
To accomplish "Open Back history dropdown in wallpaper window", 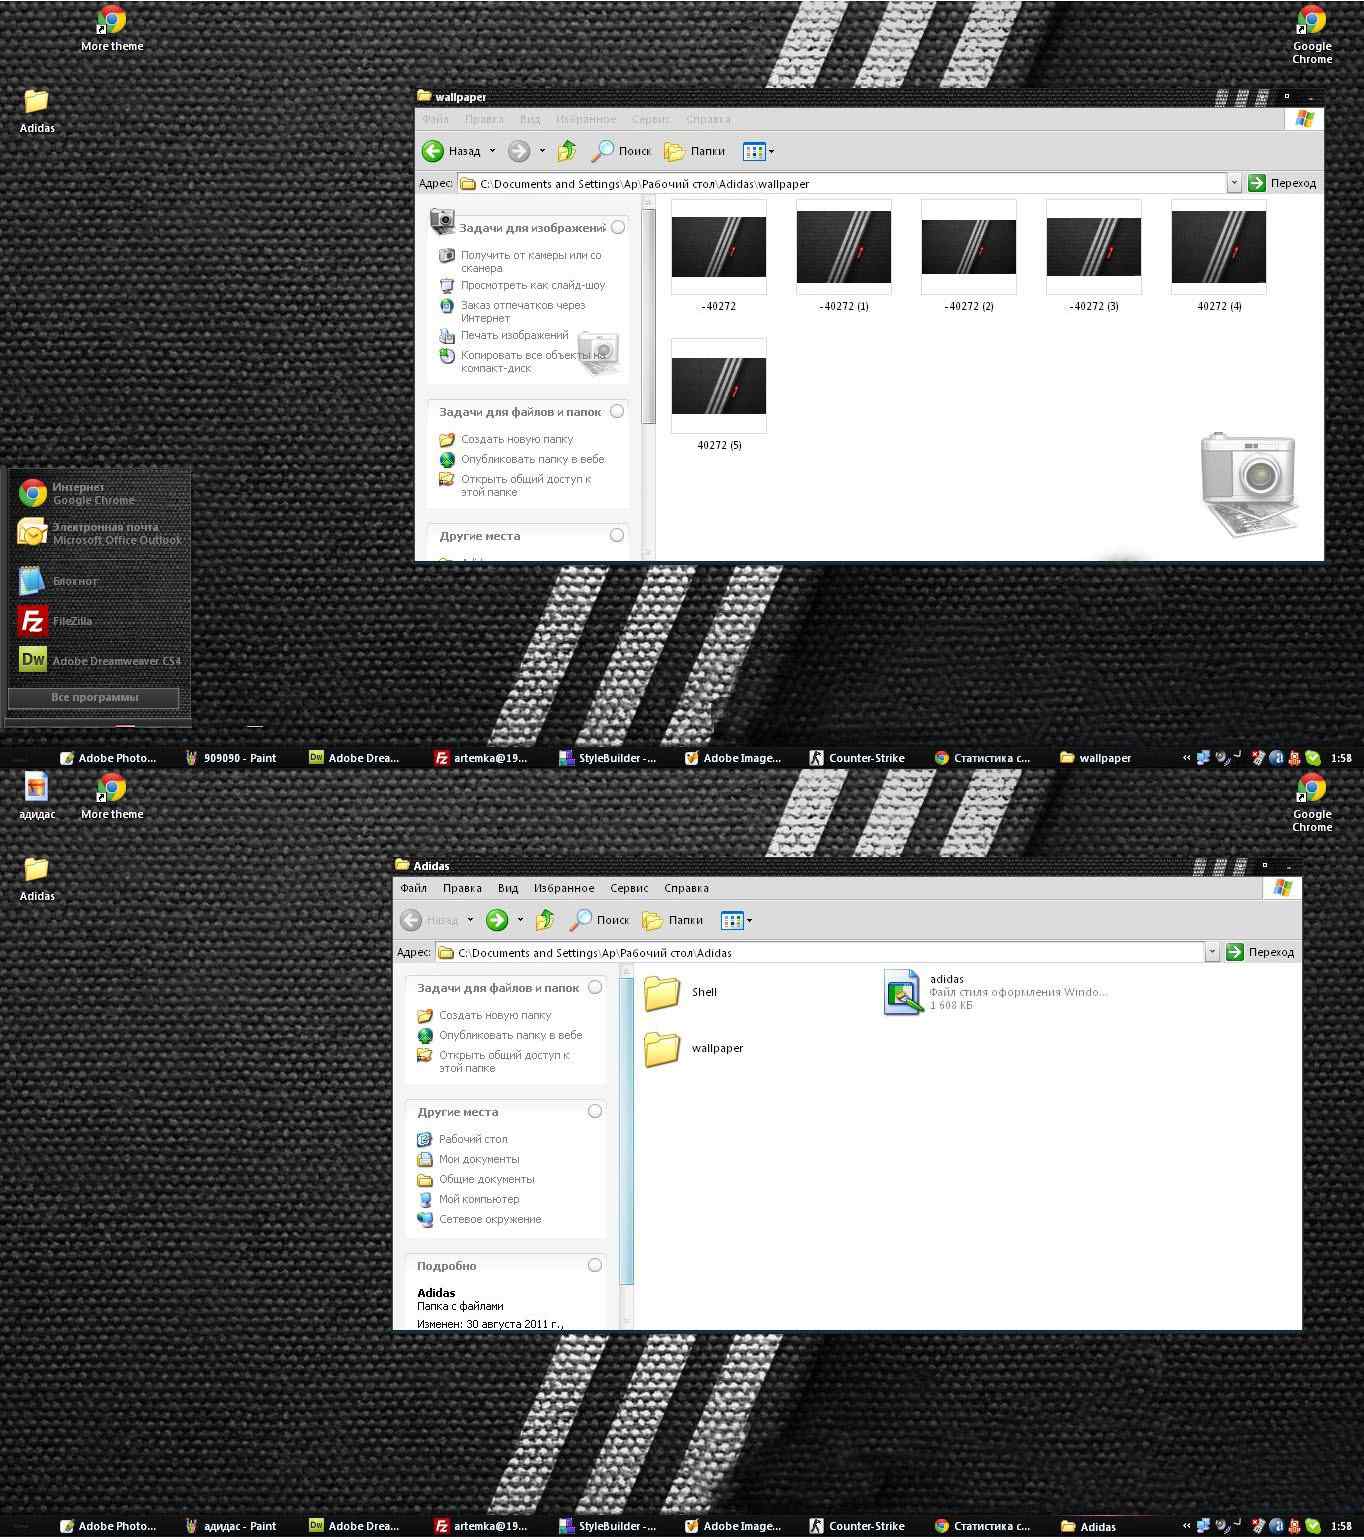I will 492,151.
